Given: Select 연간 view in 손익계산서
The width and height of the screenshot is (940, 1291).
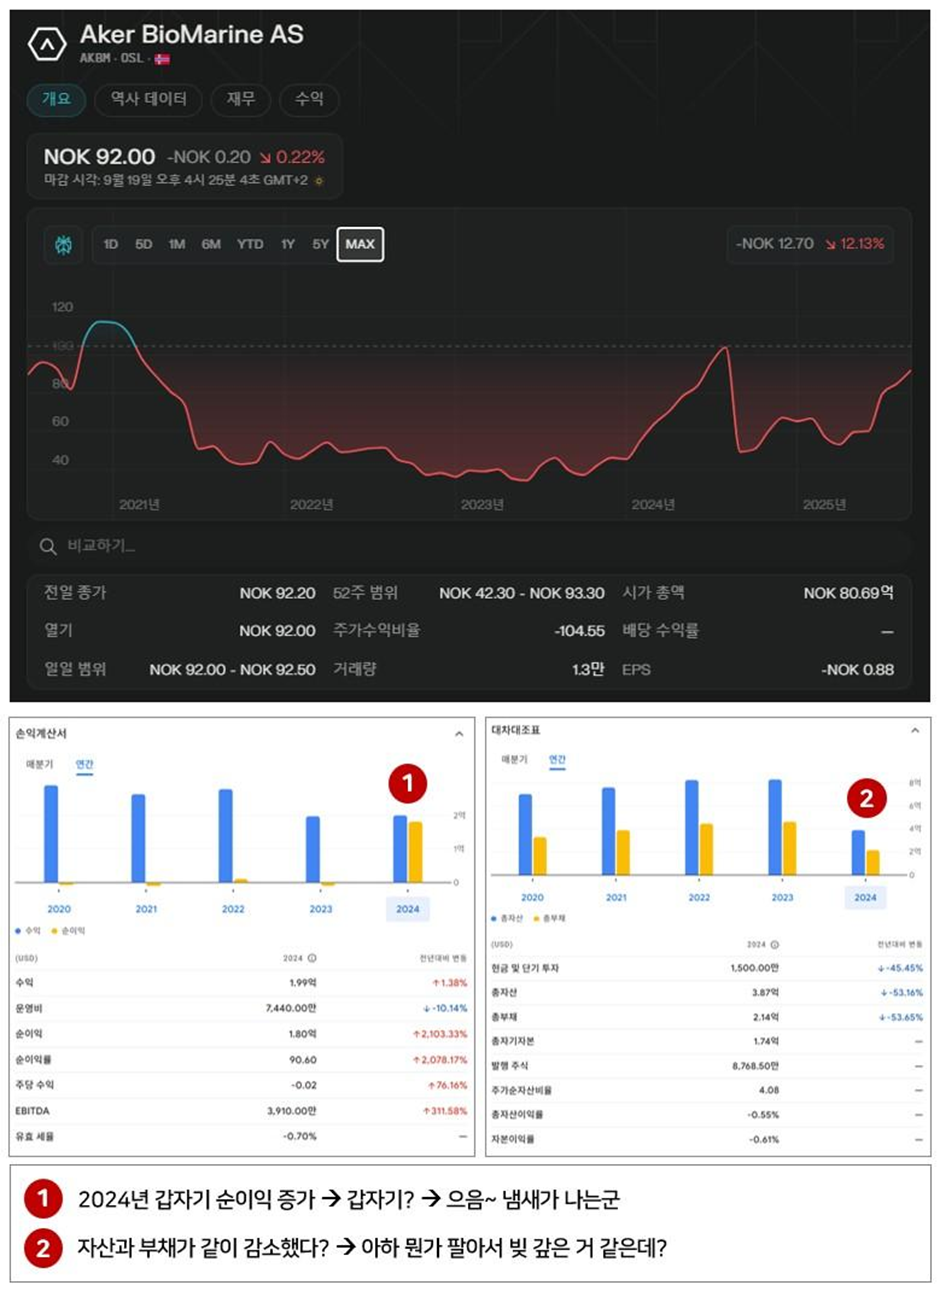Looking at the screenshot, I should [x=85, y=764].
